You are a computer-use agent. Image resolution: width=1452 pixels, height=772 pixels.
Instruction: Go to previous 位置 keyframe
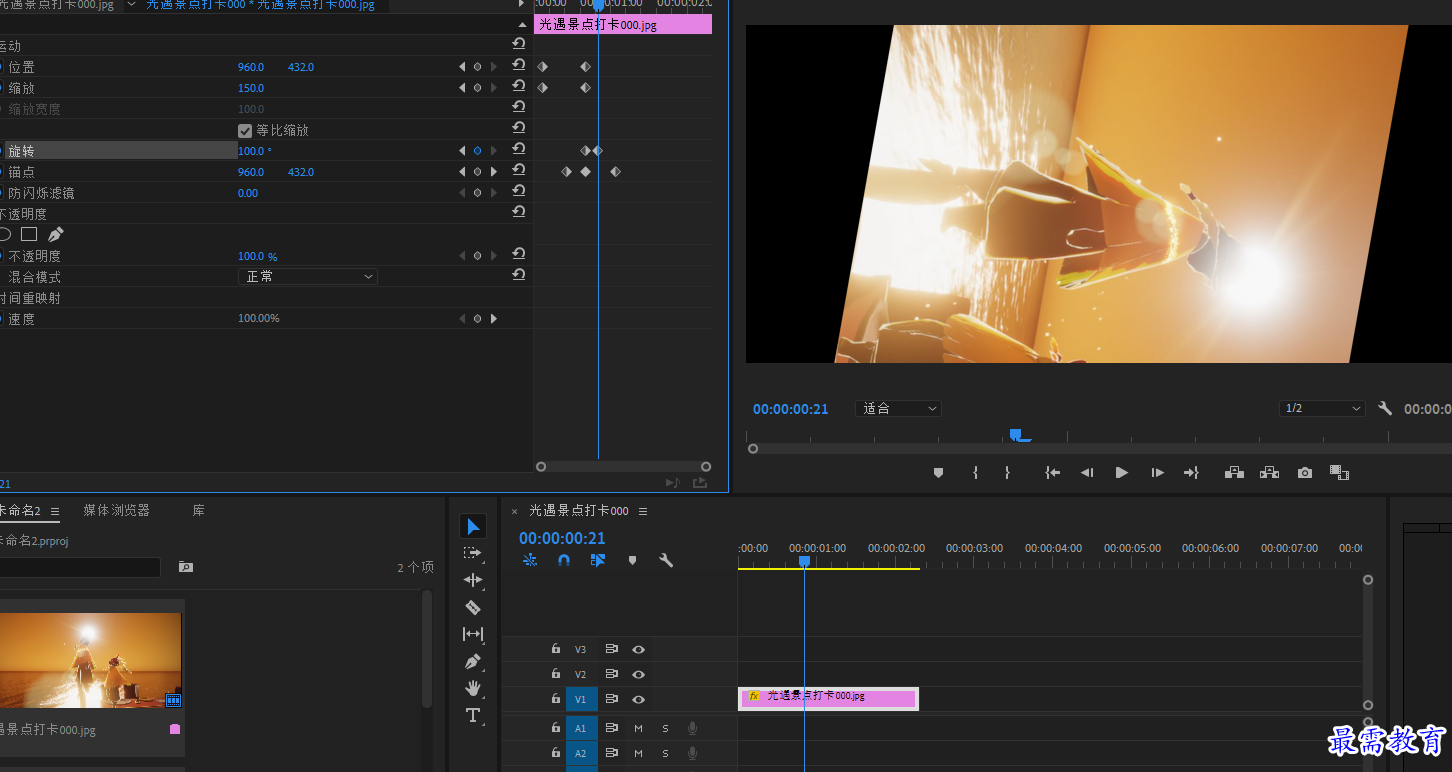(462, 67)
